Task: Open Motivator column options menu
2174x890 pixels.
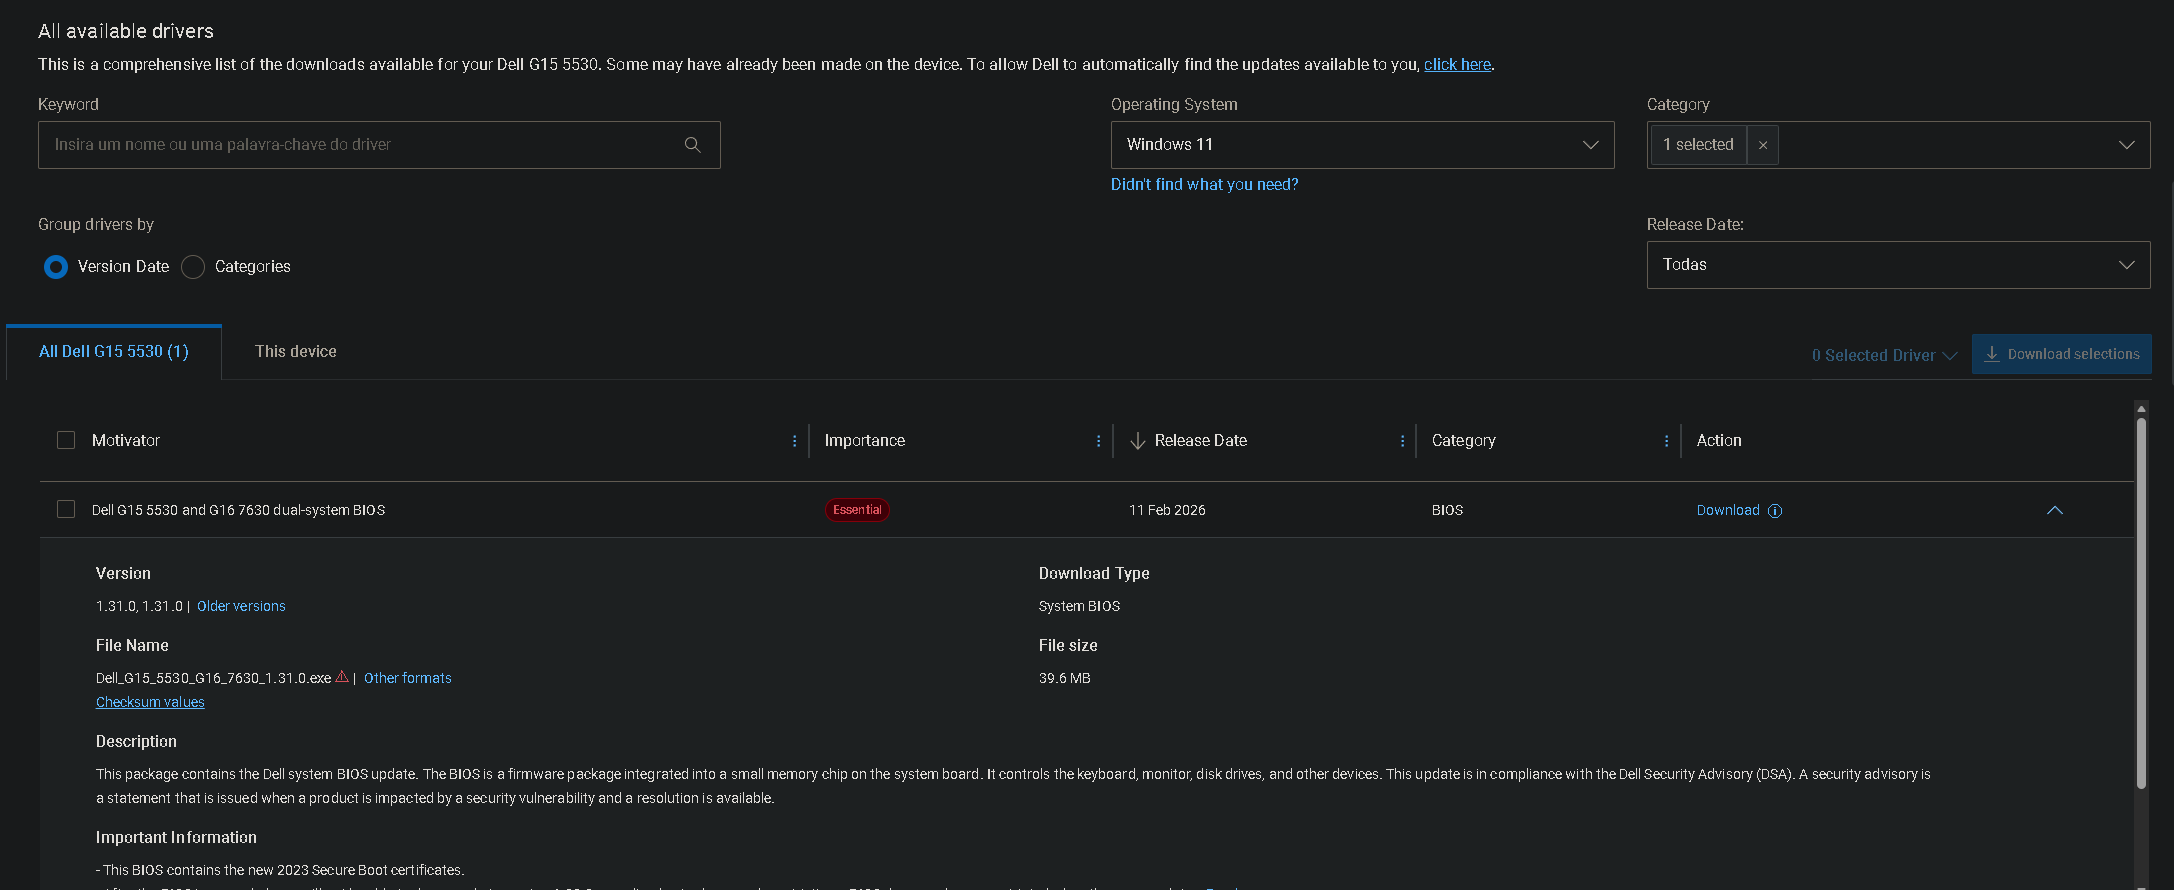Action: (795, 441)
